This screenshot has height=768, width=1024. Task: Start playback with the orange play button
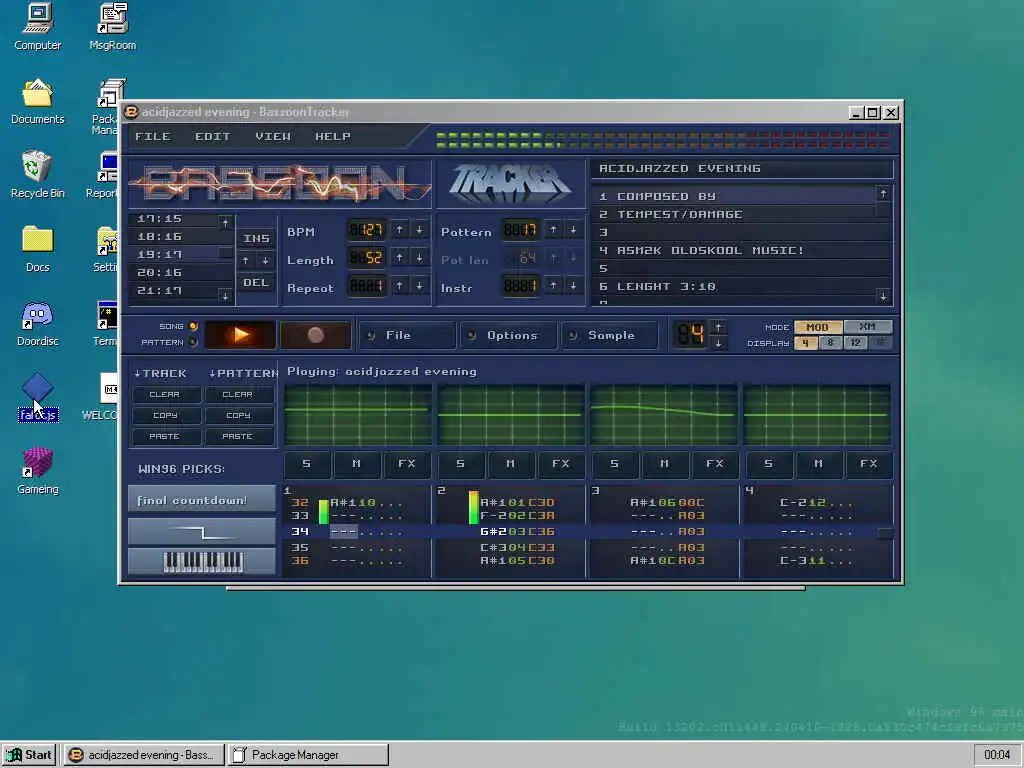pos(240,335)
